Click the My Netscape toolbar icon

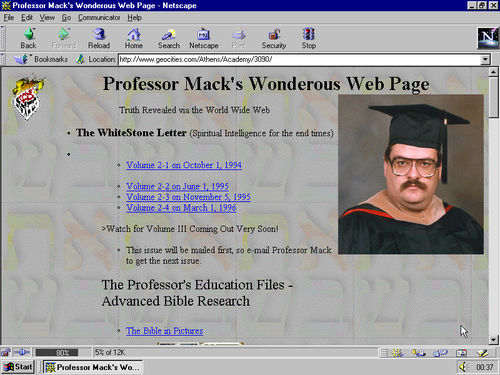(x=204, y=39)
